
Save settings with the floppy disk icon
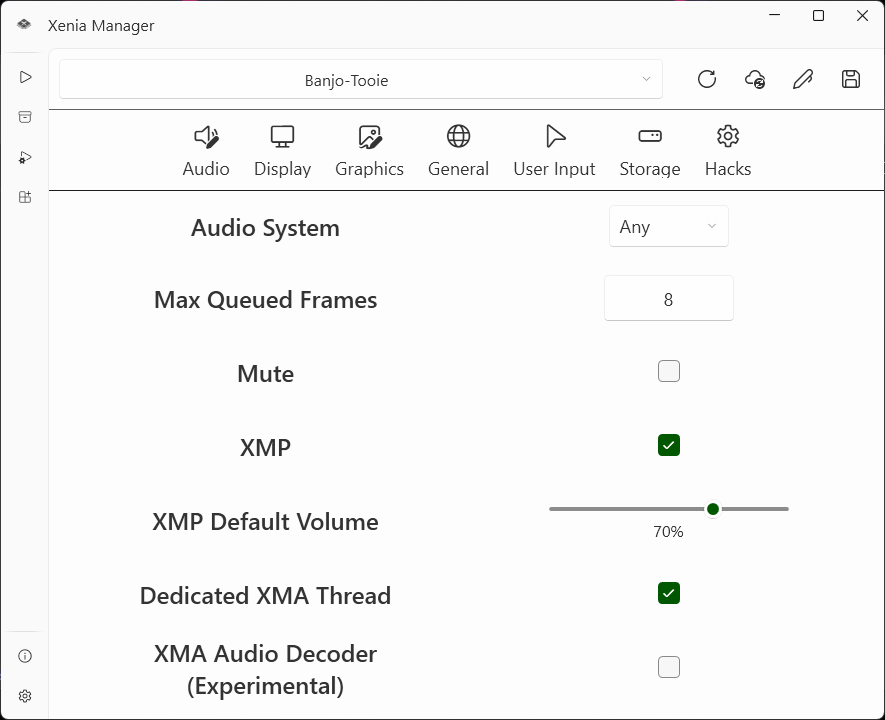(851, 80)
